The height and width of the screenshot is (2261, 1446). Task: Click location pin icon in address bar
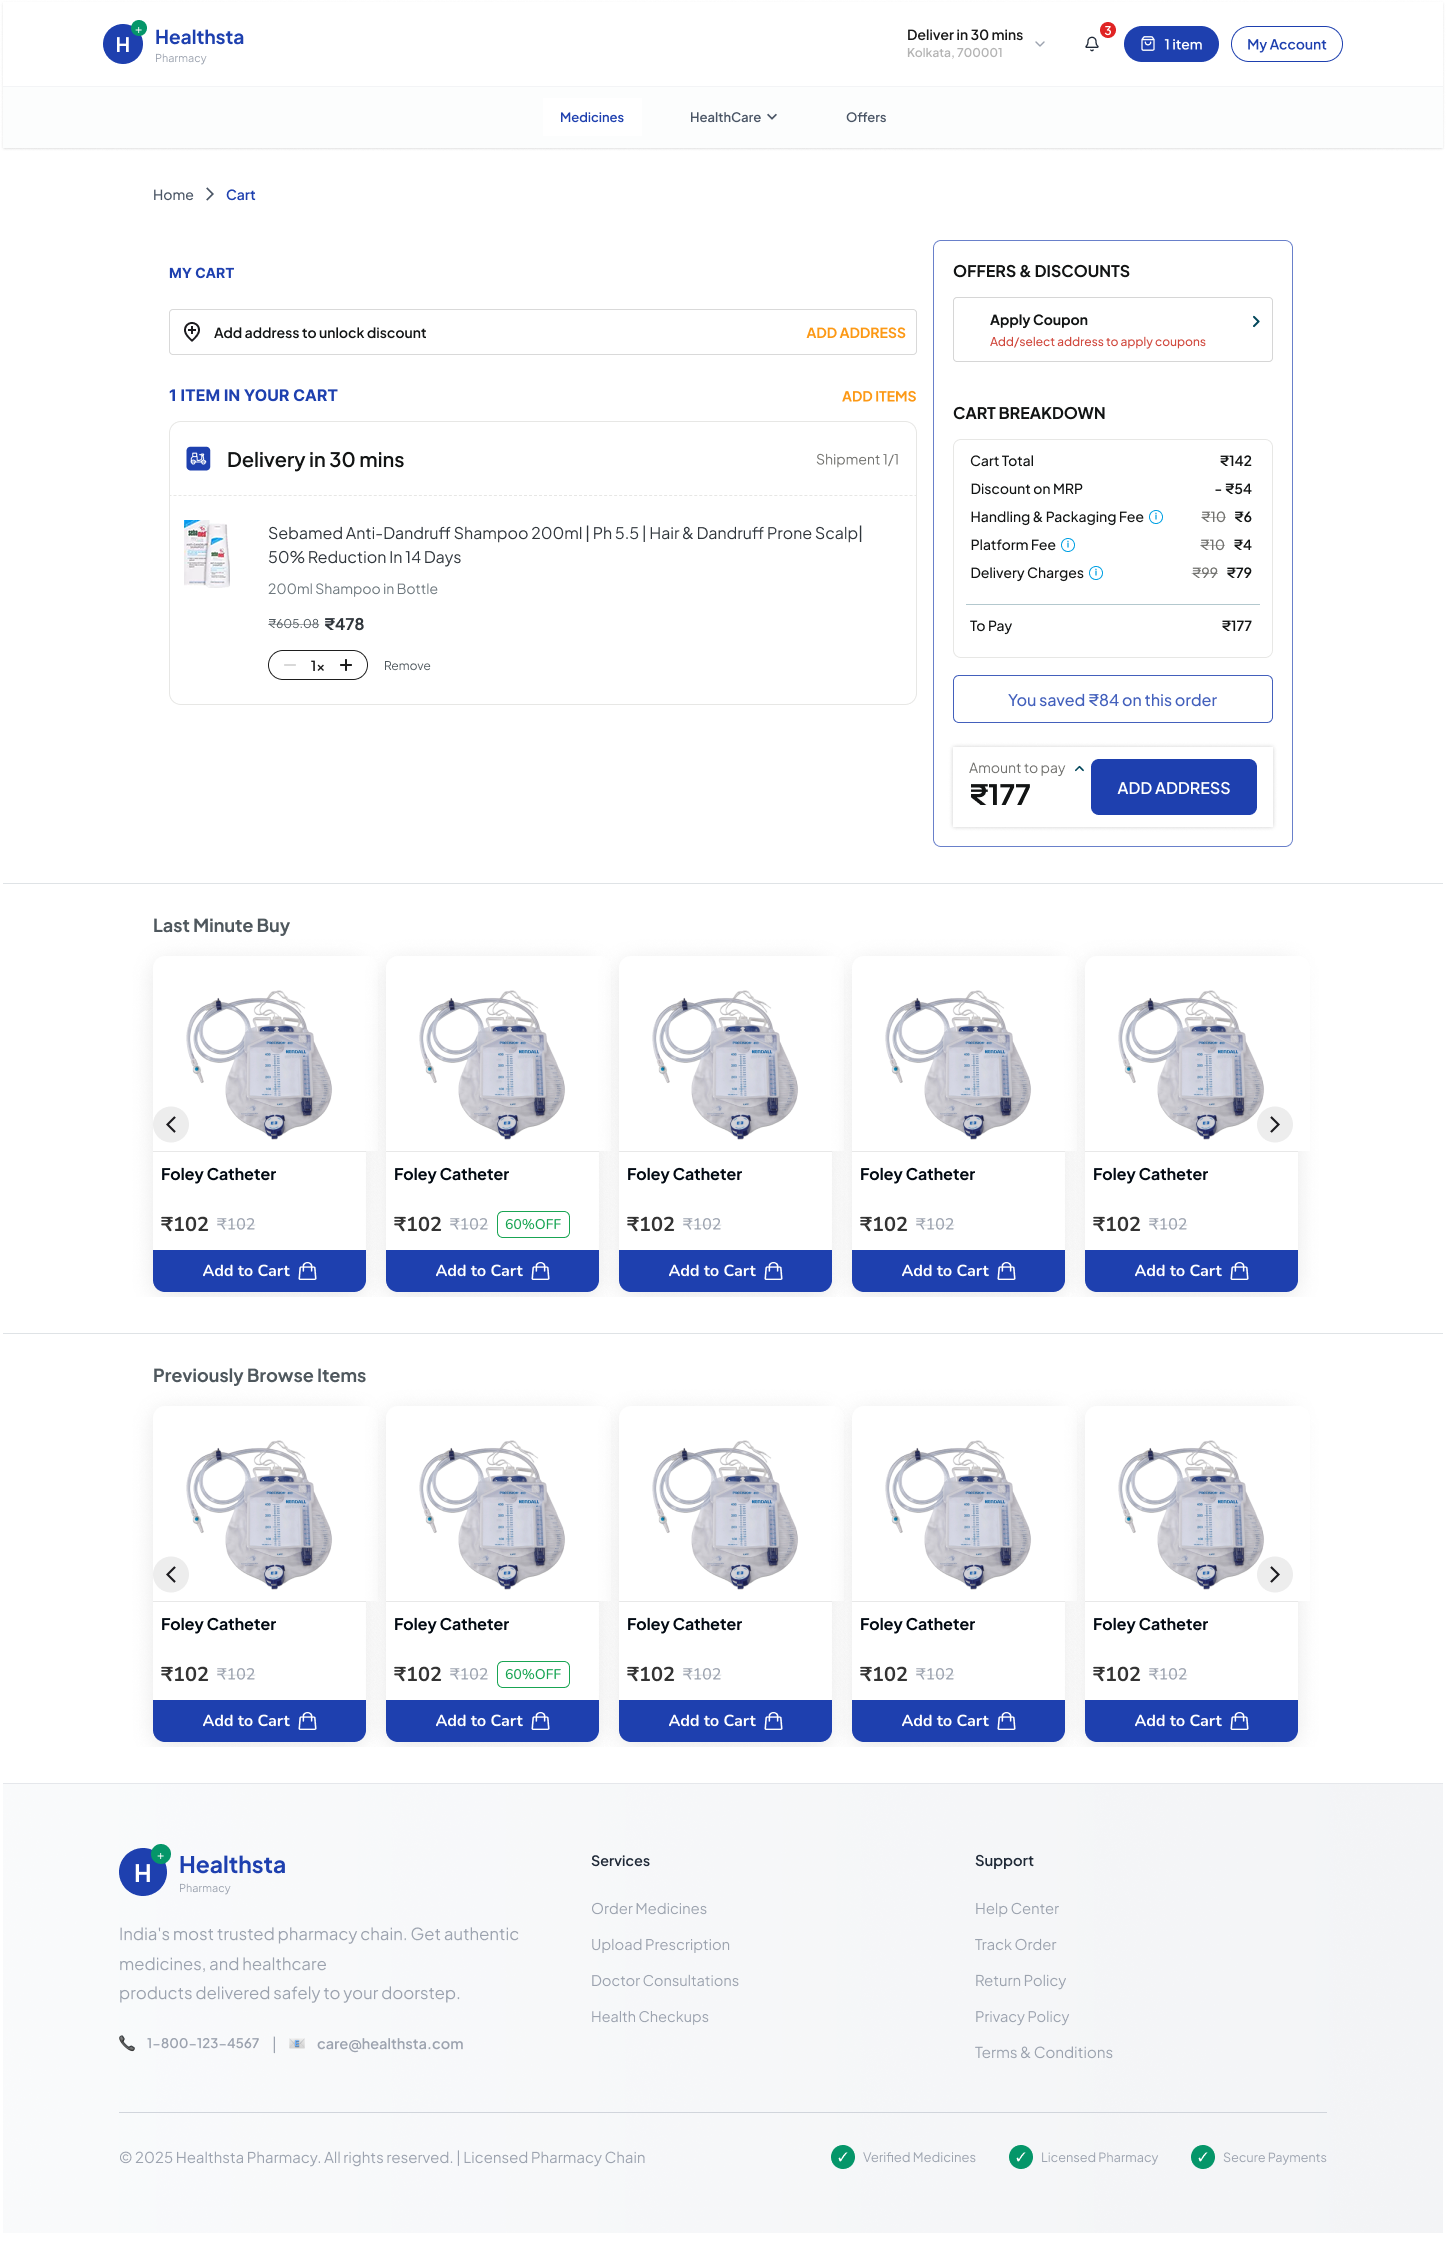[192, 332]
